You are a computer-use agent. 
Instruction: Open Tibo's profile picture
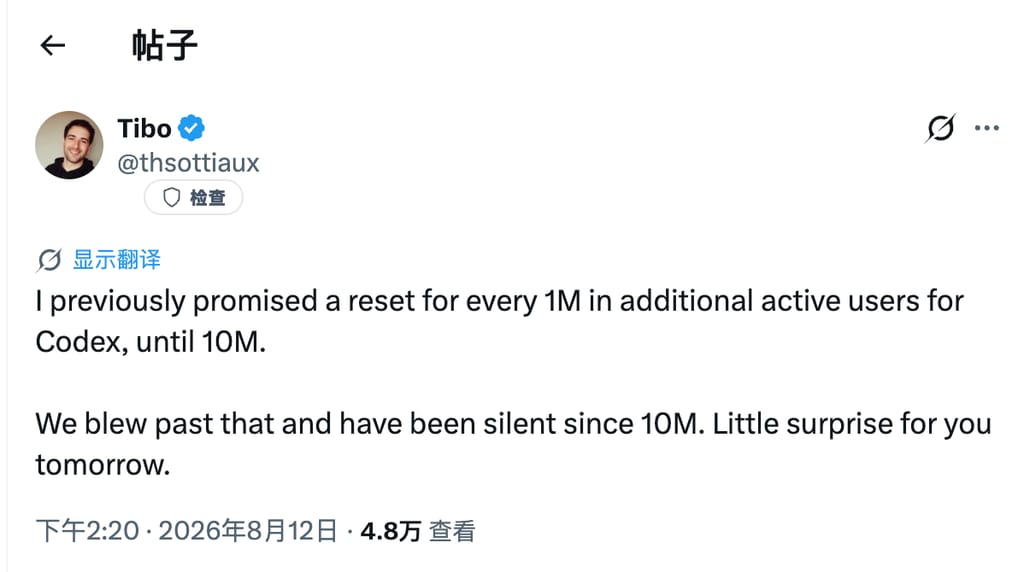coord(69,145)
